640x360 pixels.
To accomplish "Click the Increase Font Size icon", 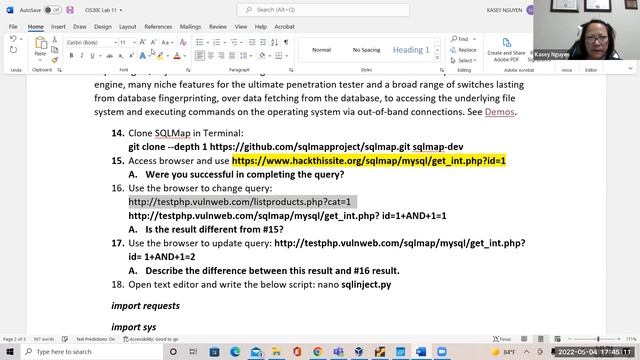I will (142, 42).
